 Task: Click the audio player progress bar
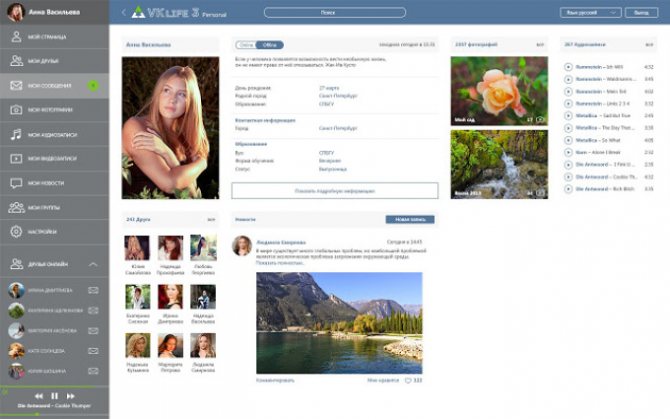[x=54, y=414]
